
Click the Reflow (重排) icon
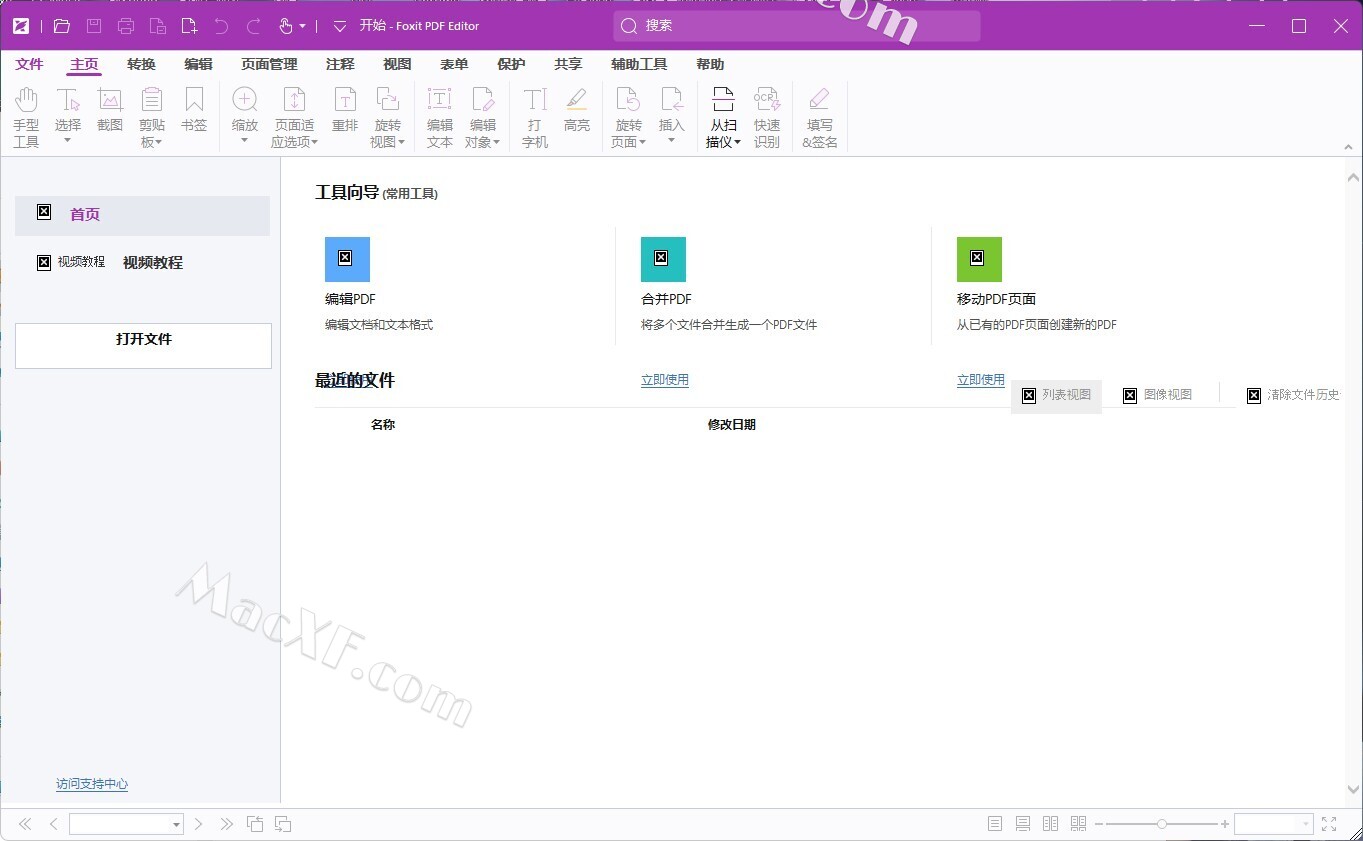[x=345, y=100]
